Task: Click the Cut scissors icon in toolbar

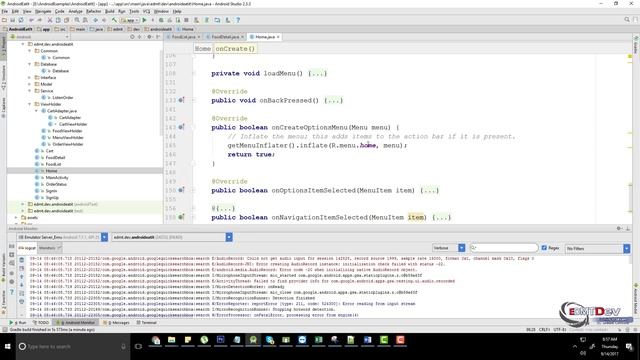Action: point(50,20)
